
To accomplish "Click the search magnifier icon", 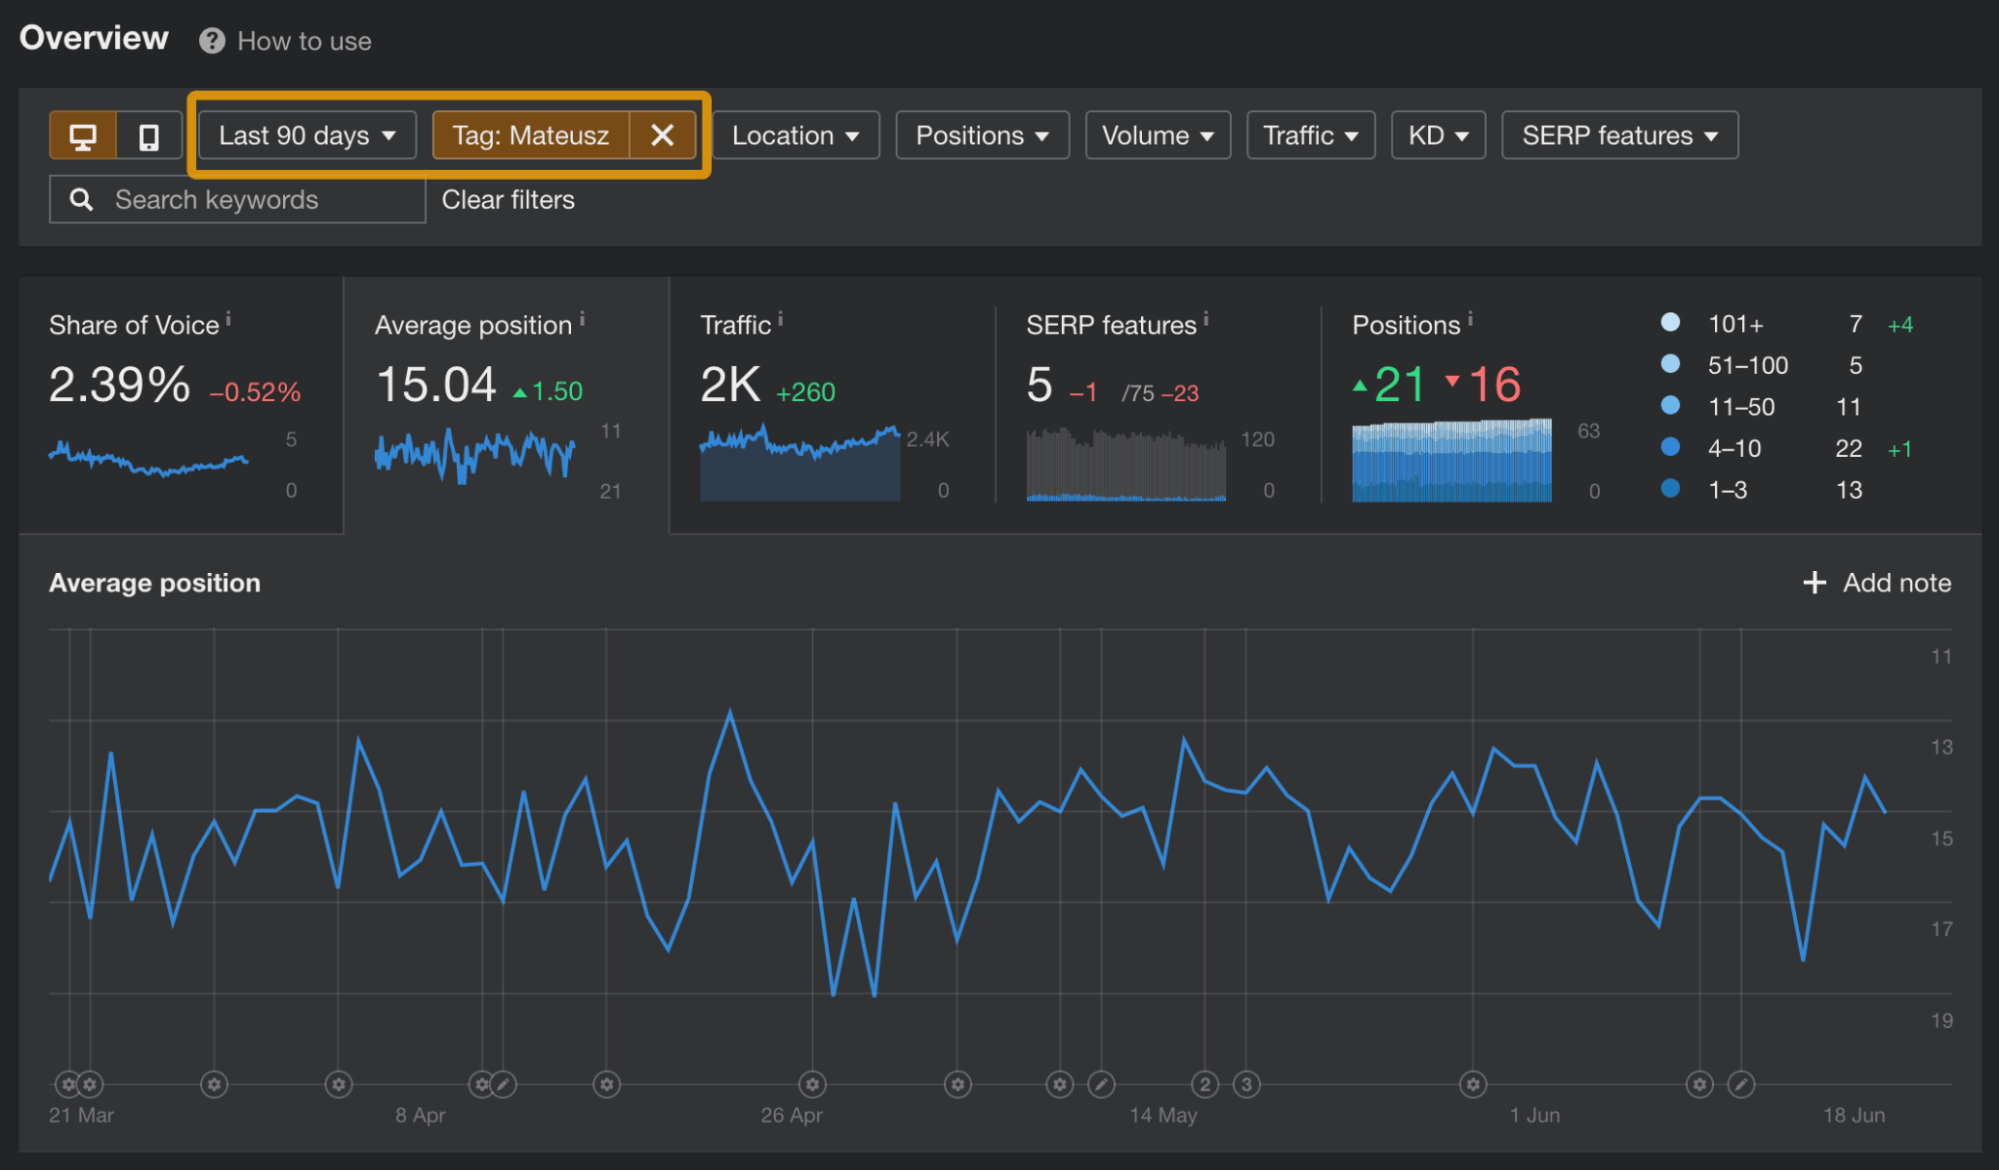I will pyautogui.click(x=80, y=199).
